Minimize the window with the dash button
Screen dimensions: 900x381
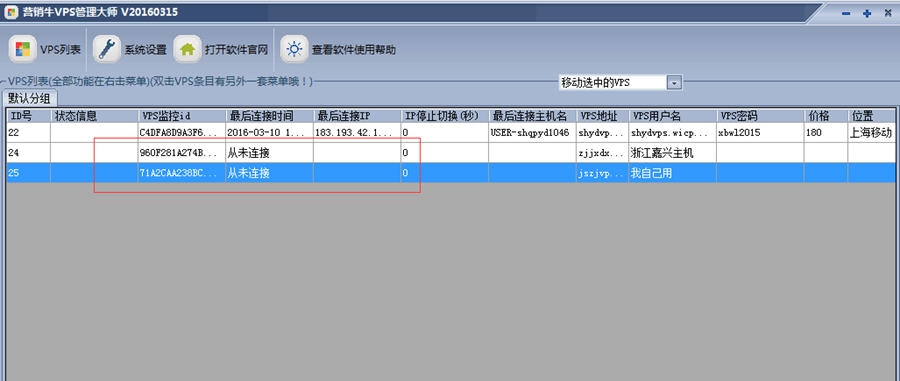(846, 13)
